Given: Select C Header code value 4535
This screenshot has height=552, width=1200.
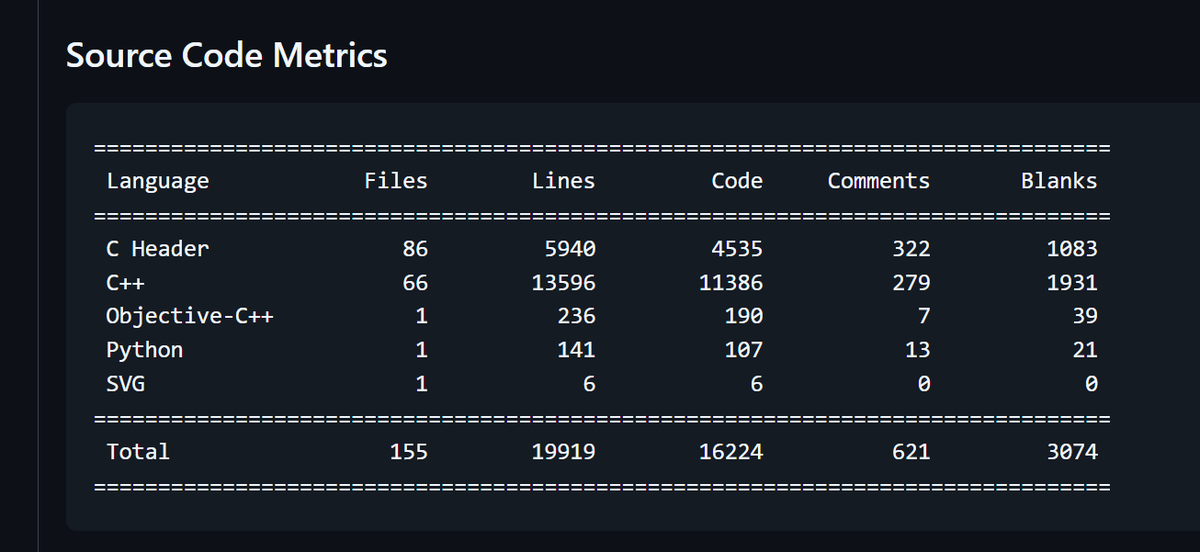Looking at the screenshot, I should pyautogui.click(x=737, y=249).
